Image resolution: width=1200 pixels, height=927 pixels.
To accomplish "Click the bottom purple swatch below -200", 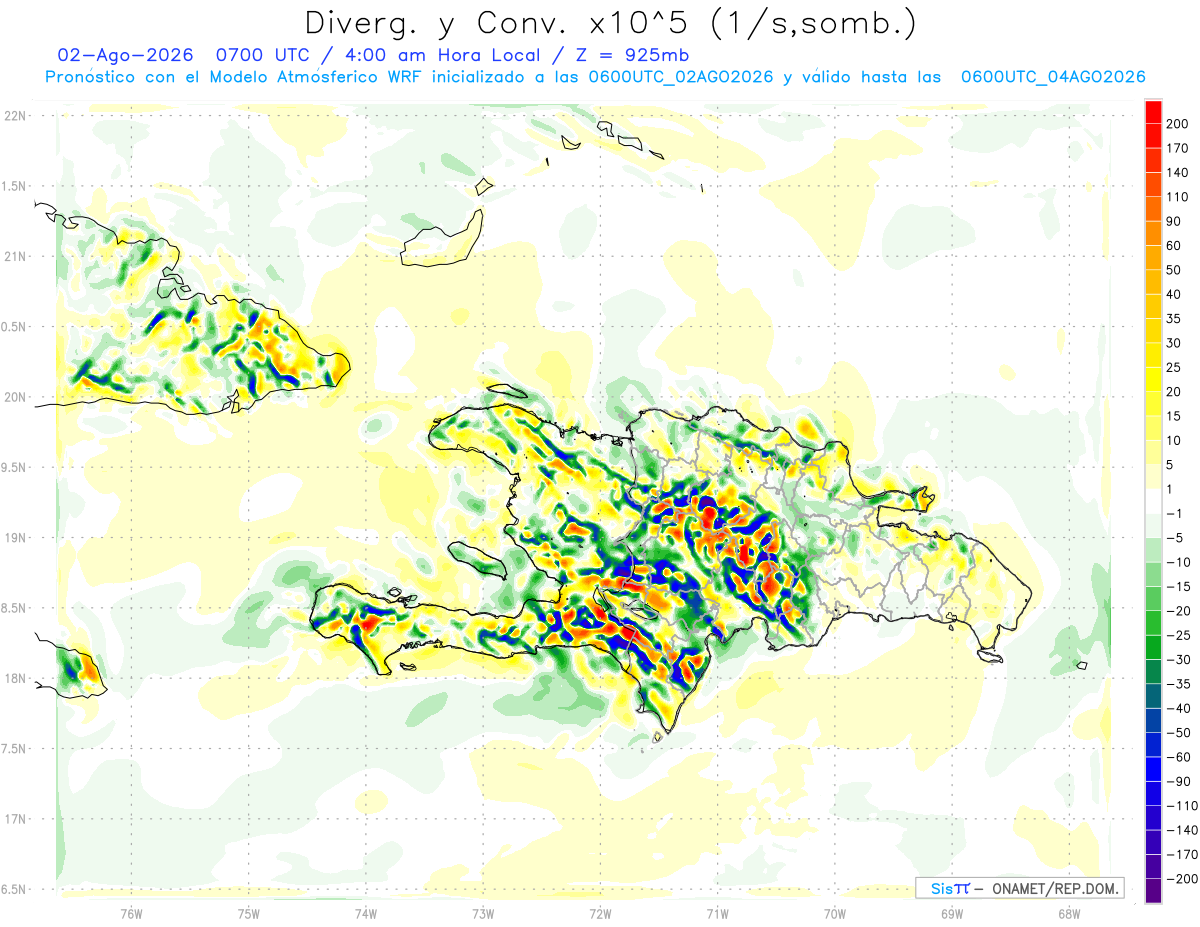I will point(1153,891).
